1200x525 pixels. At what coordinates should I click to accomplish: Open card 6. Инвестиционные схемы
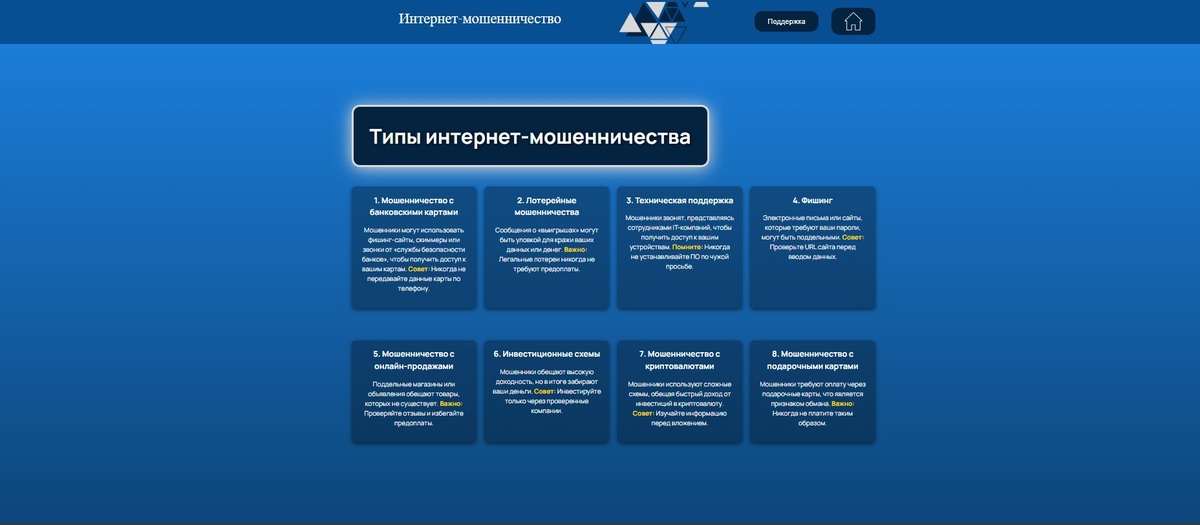(547, 392)
